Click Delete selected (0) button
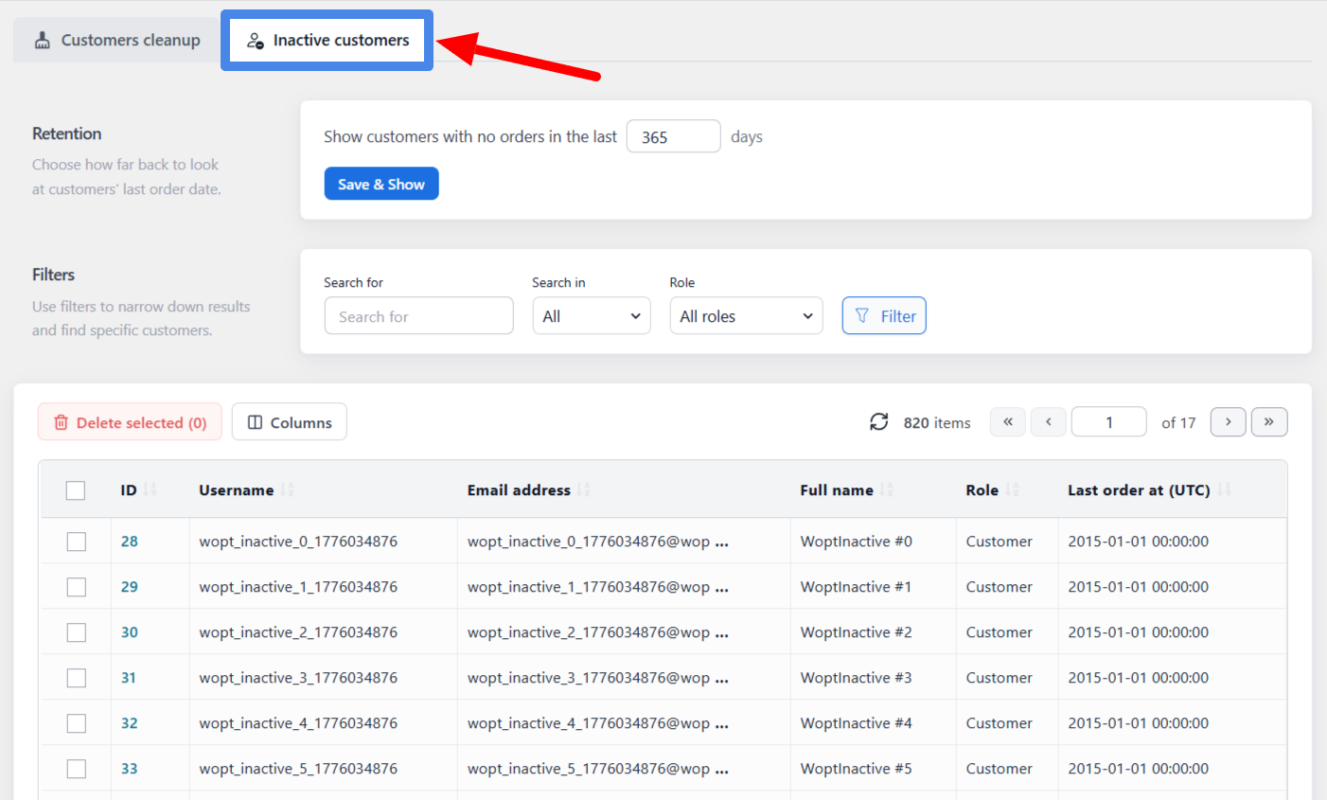This screenshot has width=1327, height=800. [130, 422]
